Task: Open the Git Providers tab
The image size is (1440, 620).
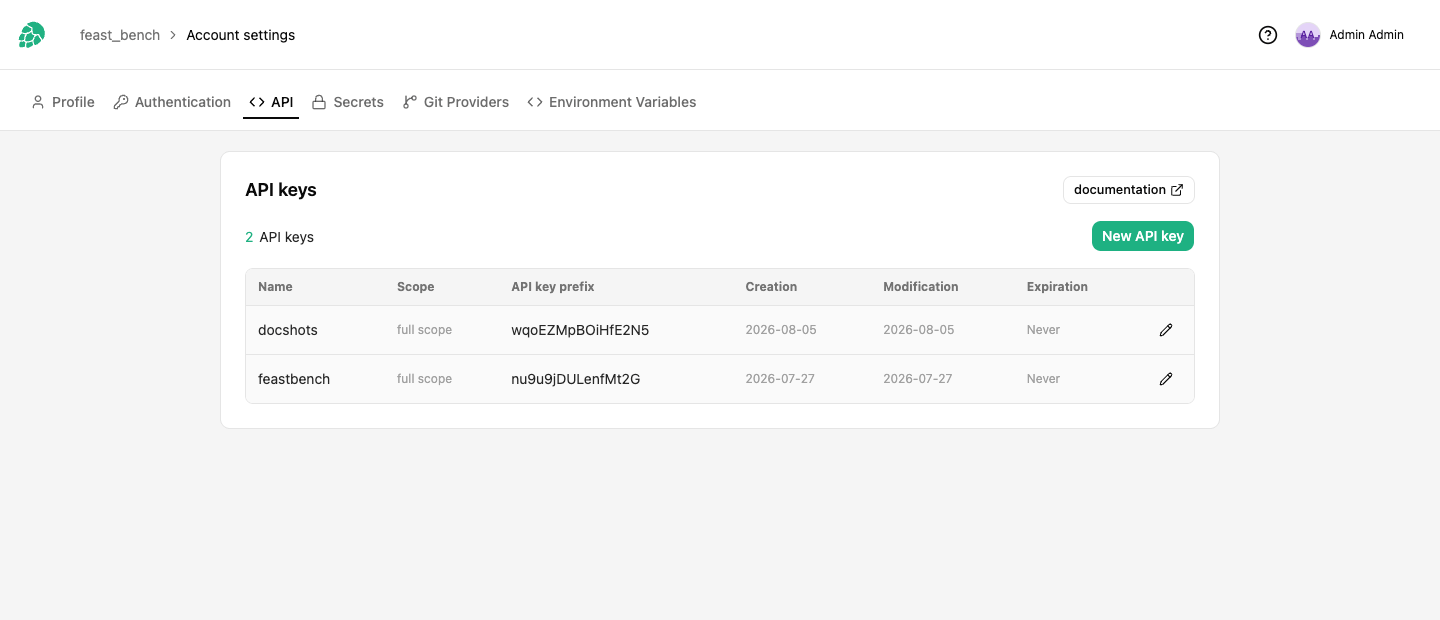Action: point(456,102)
